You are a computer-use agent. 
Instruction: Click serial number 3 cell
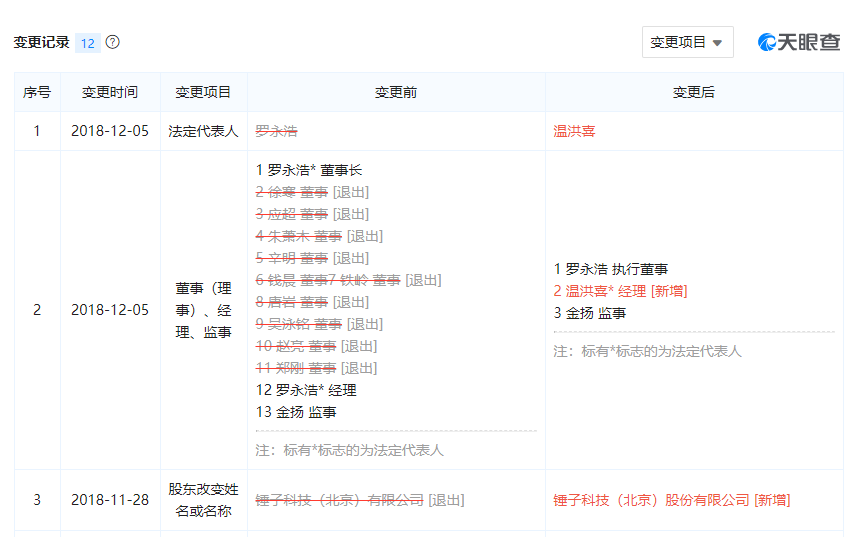(37, 500)
